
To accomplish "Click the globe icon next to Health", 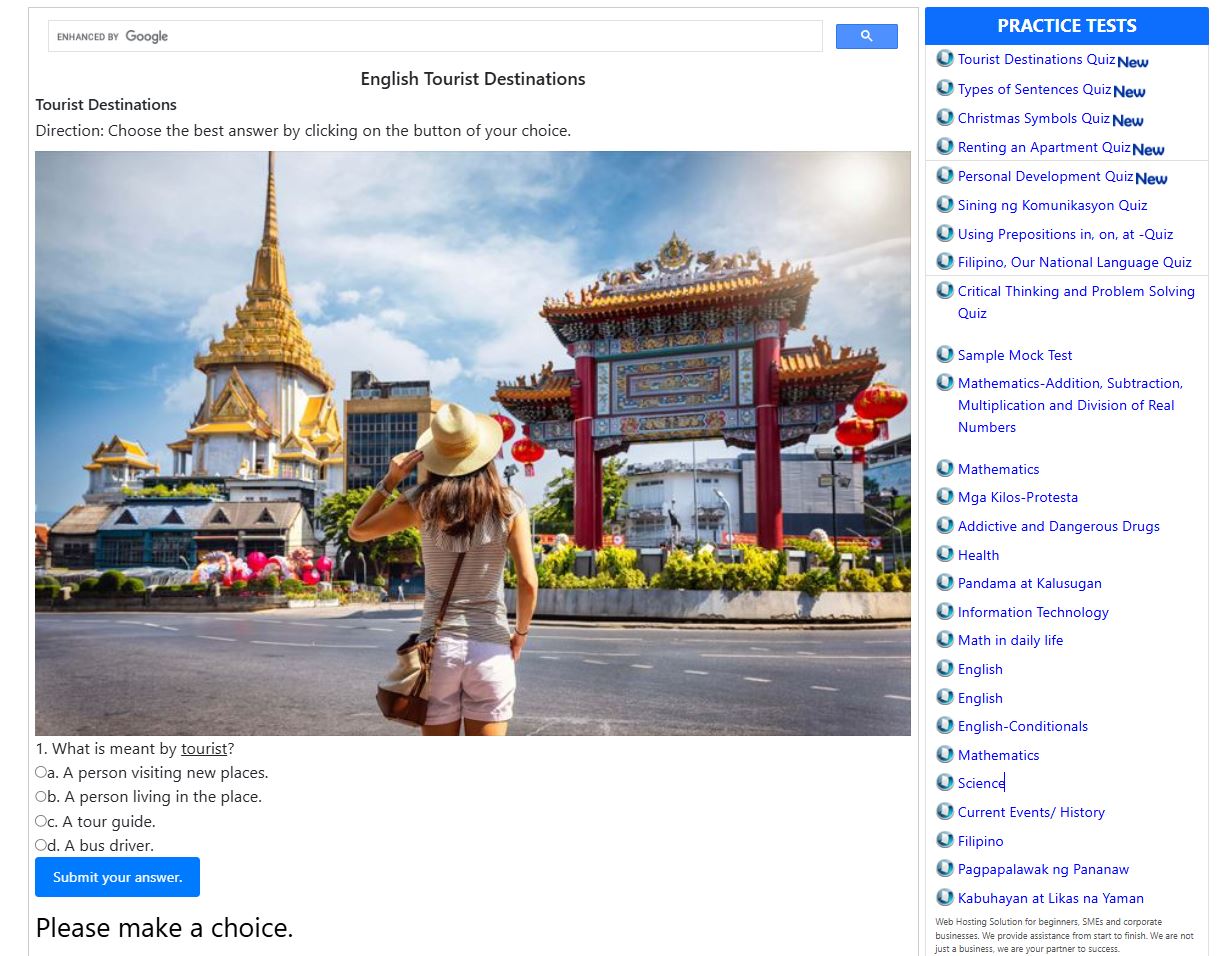I will pos(944,554).
